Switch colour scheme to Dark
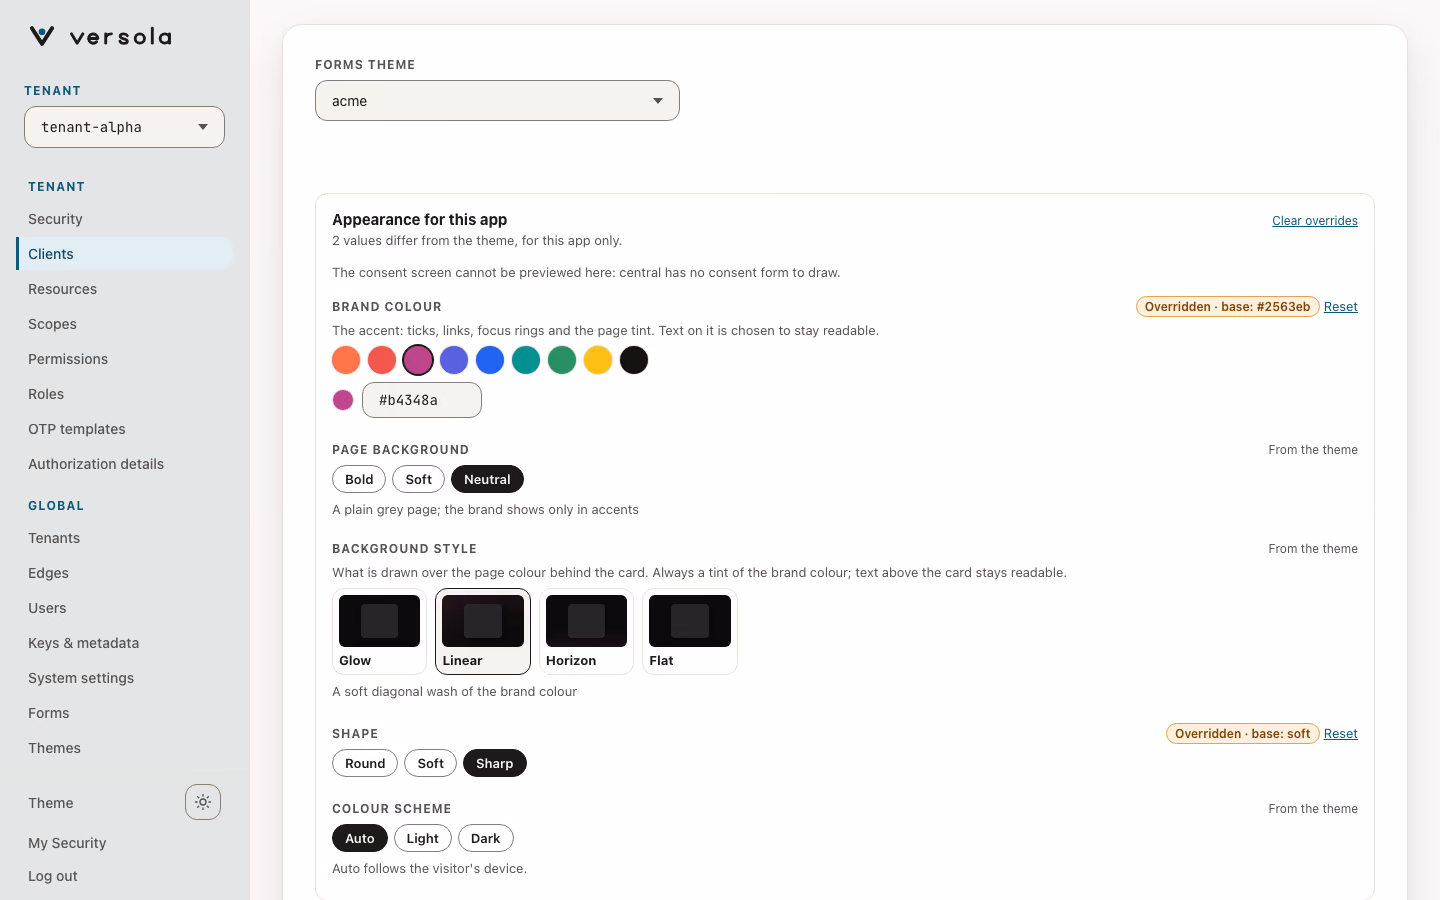 [x=486, y=839]
